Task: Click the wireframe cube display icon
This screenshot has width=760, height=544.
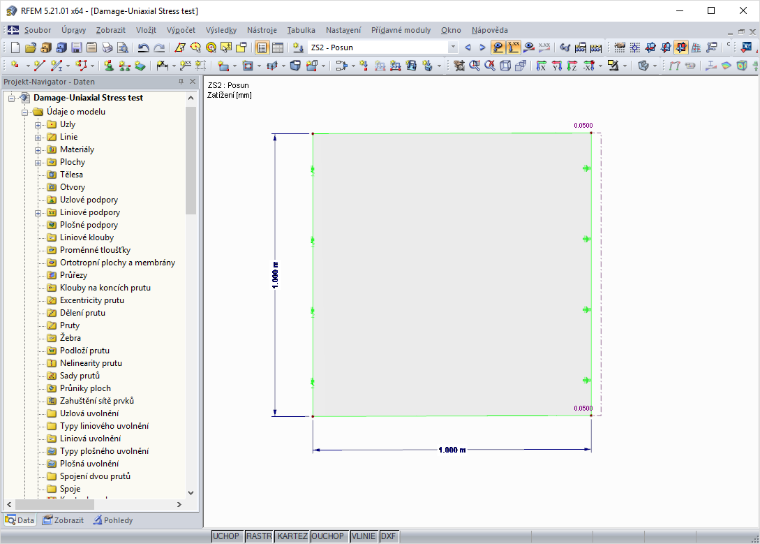Action: coord(505,65)
